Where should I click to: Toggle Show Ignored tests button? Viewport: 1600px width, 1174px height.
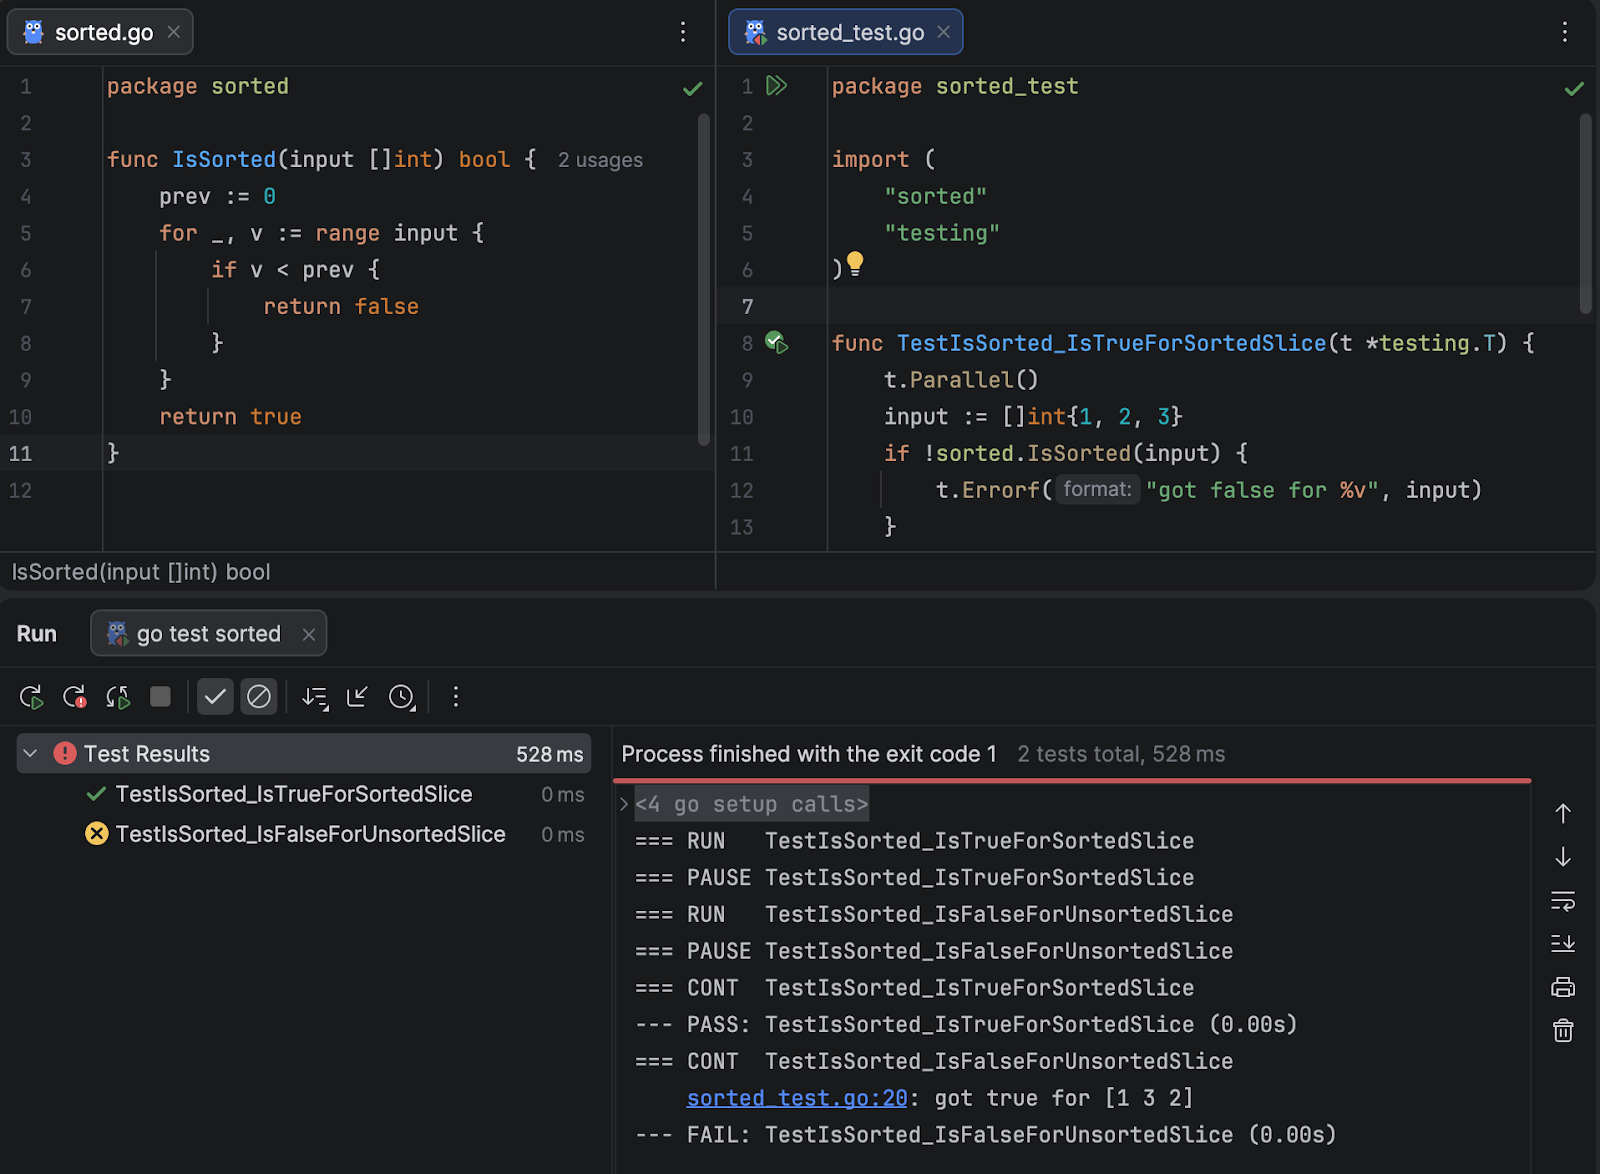click(259, 697)
